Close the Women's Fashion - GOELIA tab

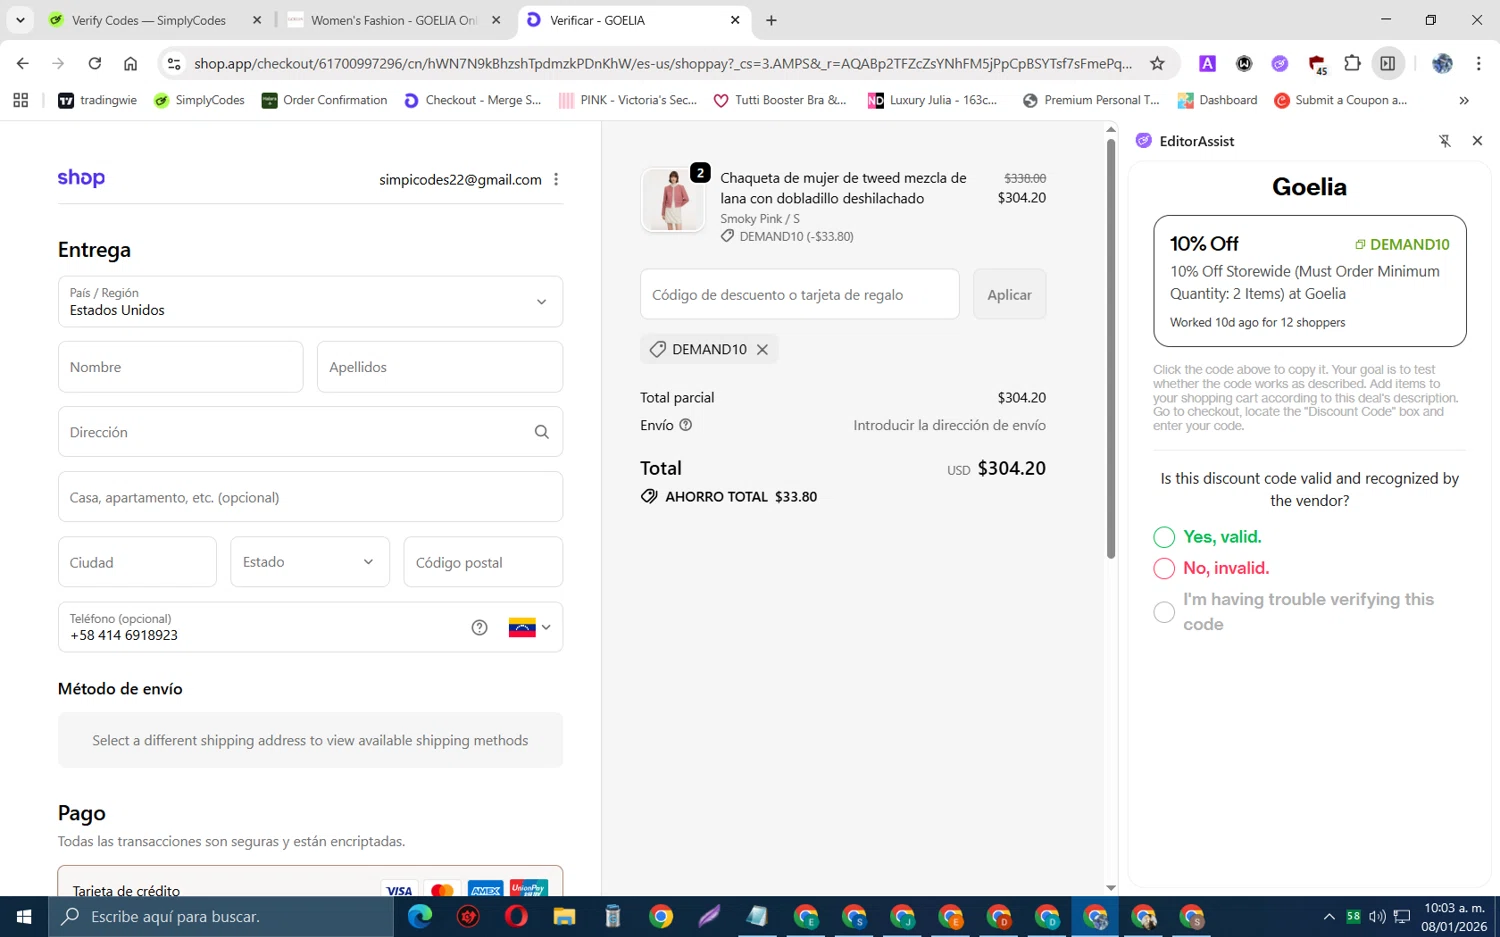[x=496, y=20]
